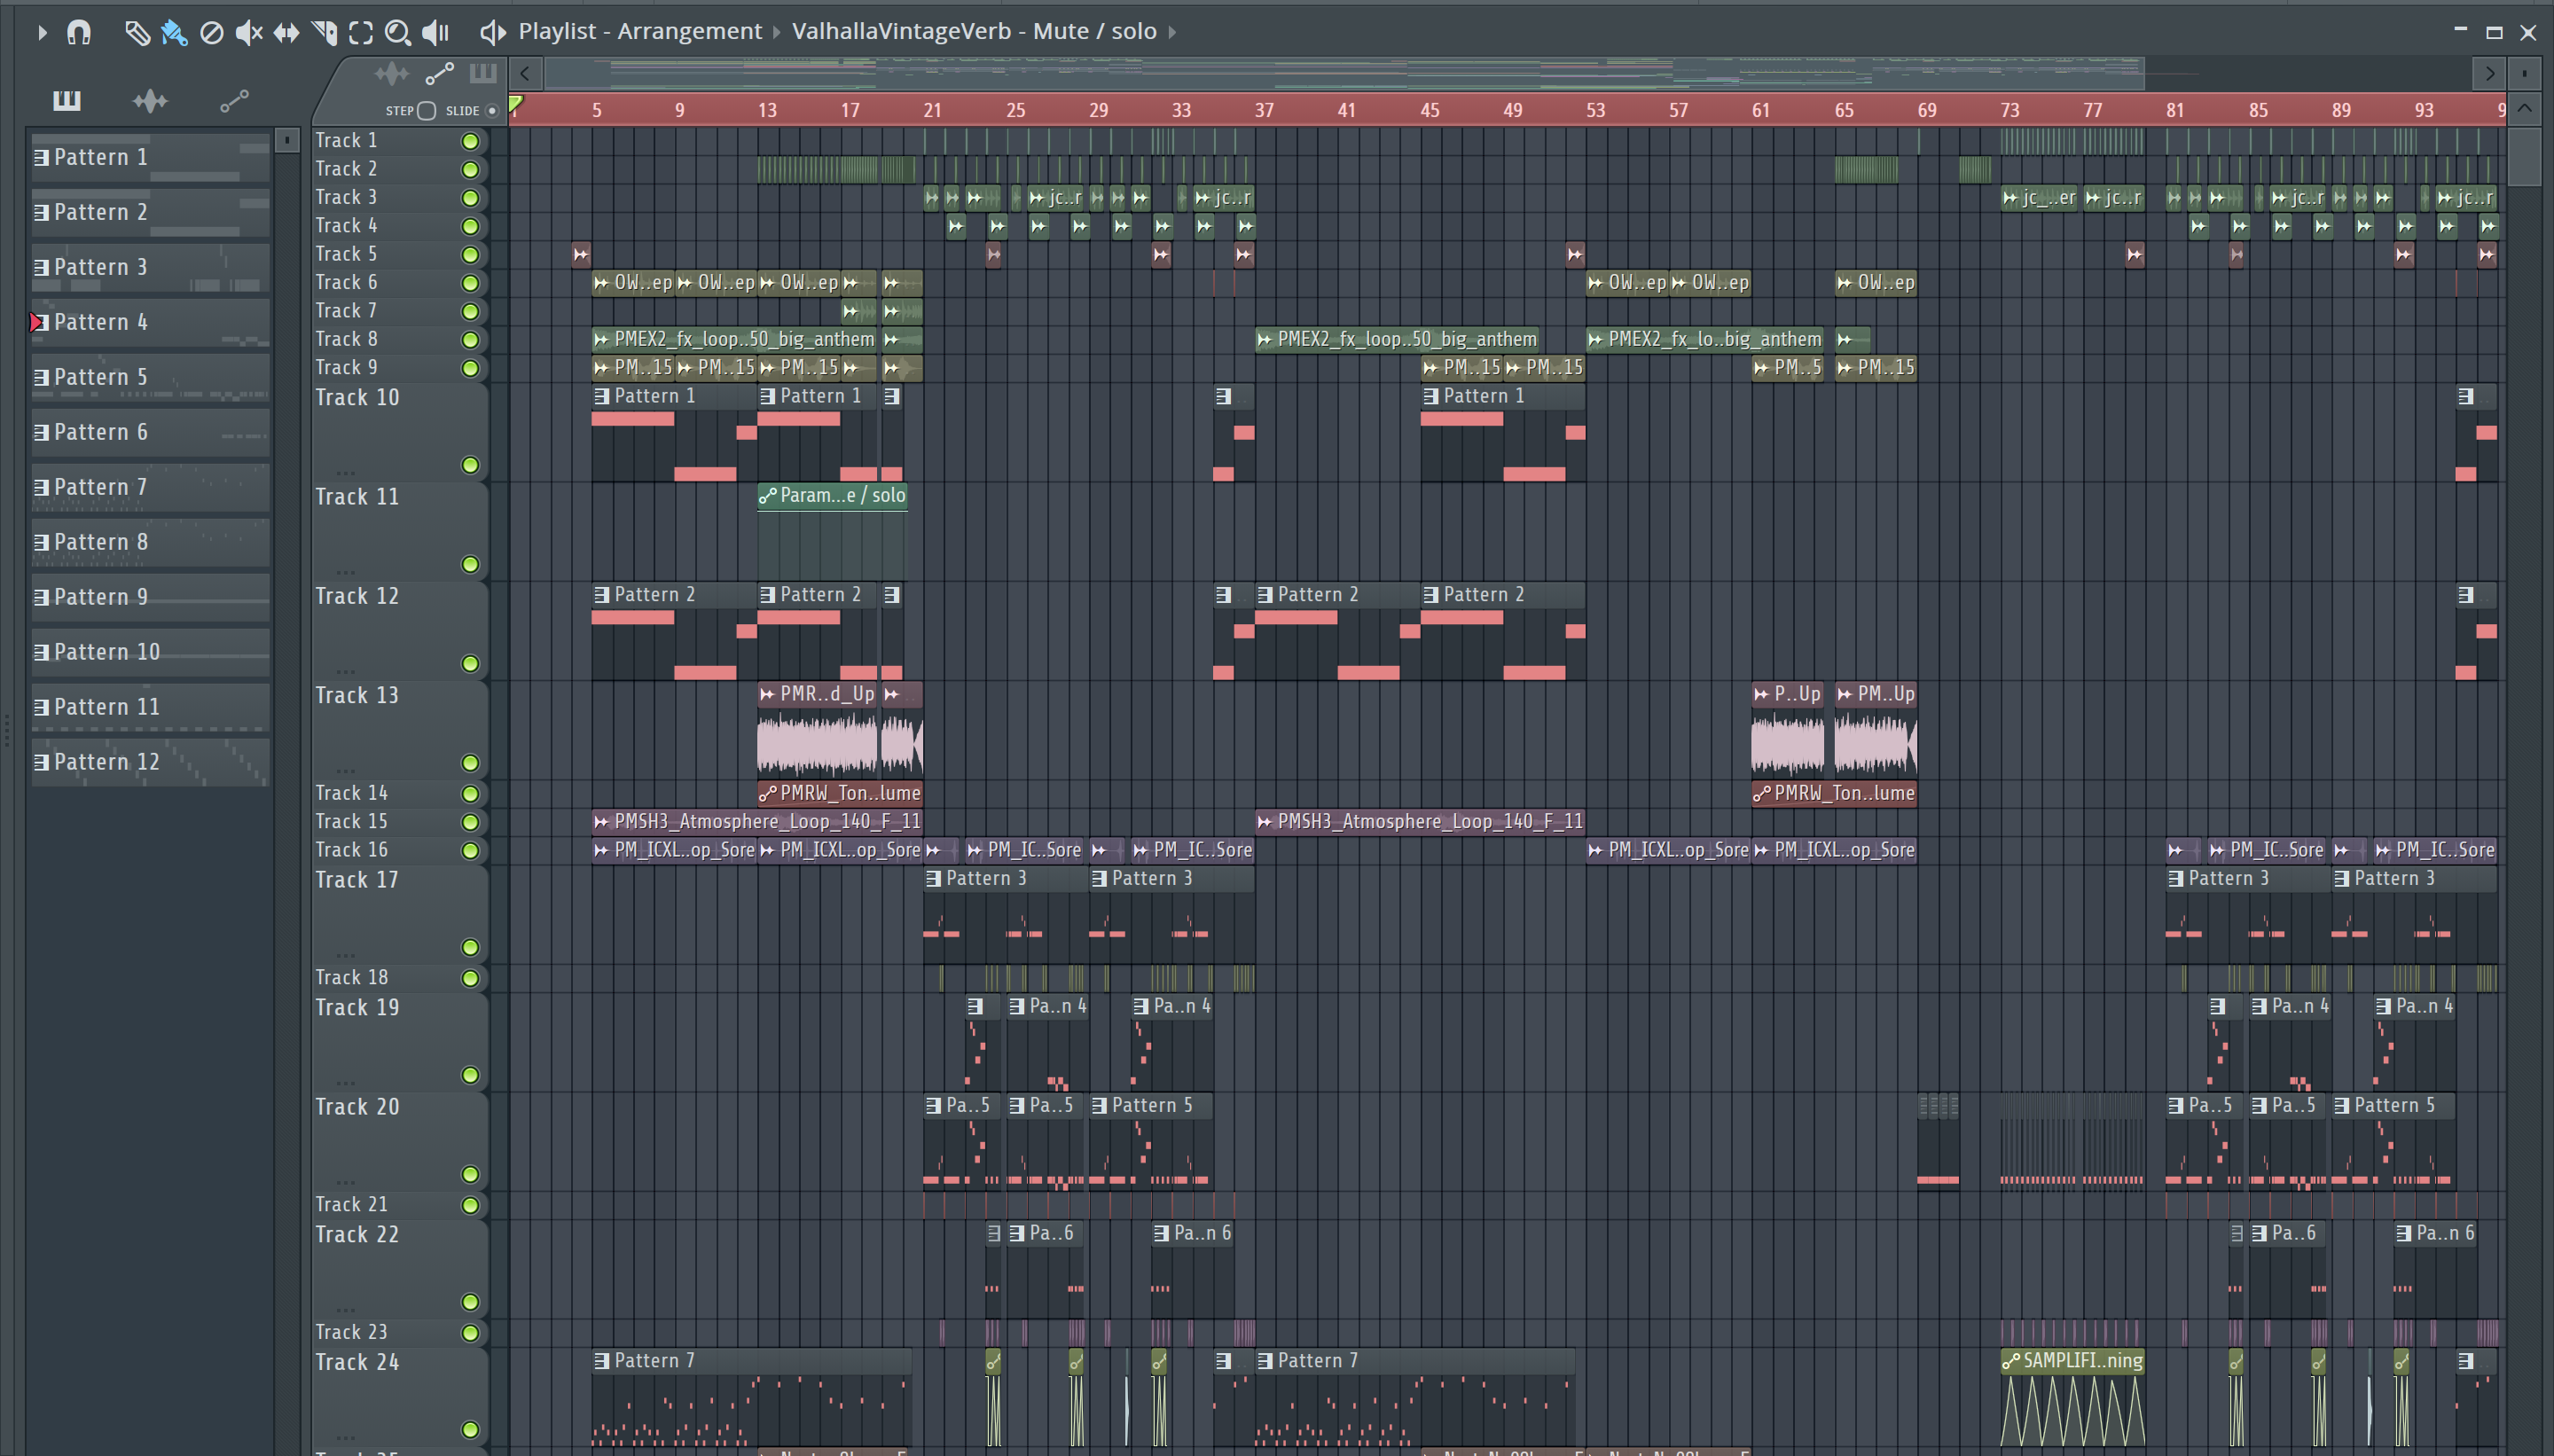The width and height of the screenshot is (2554, 1456).
Task: Enable the STEP checkbox
Action: coord(426,111)
